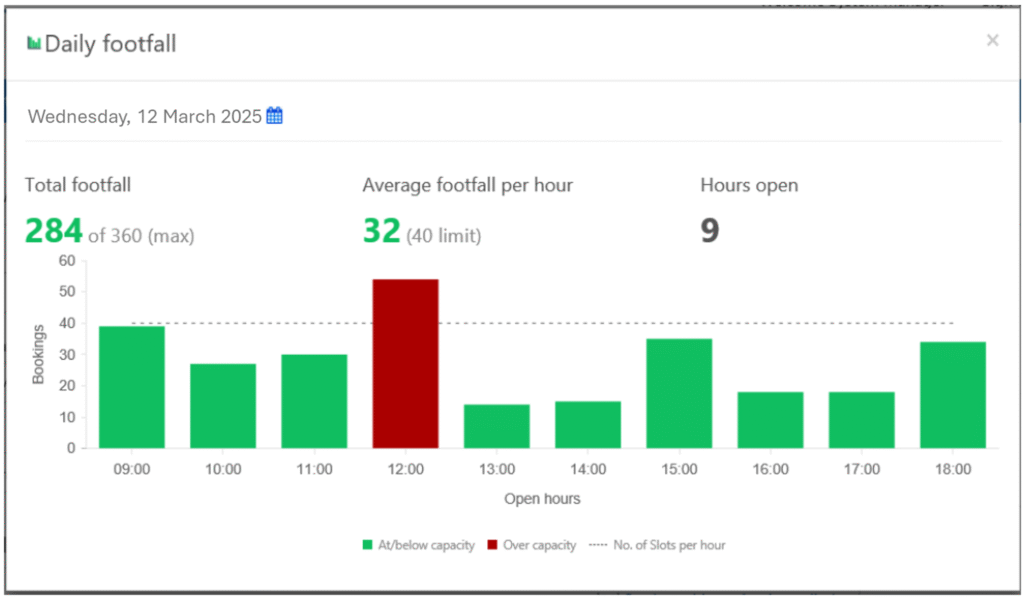Screen dimensions: 1024x599
Task: Select the 17:00 bookings bar
Action: (861, 420)
